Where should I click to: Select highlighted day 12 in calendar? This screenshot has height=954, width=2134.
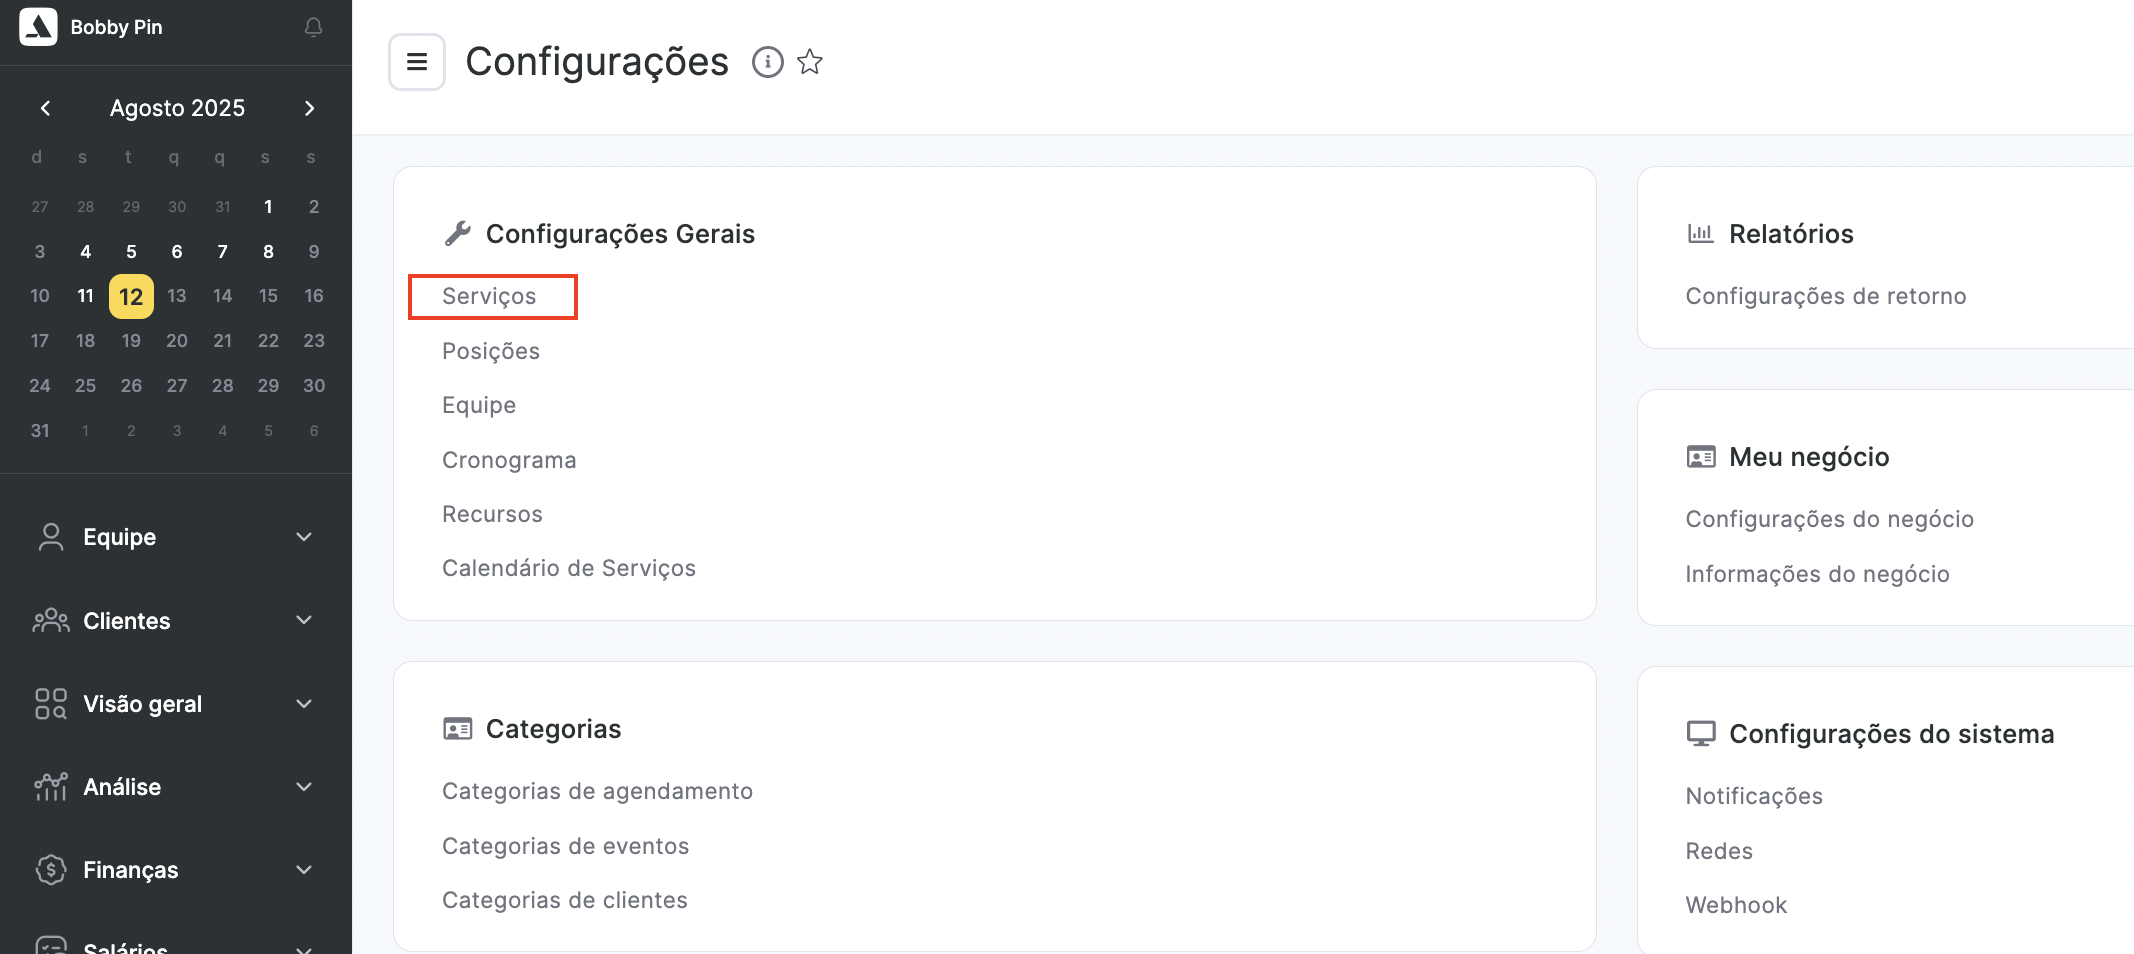[131, 297]
